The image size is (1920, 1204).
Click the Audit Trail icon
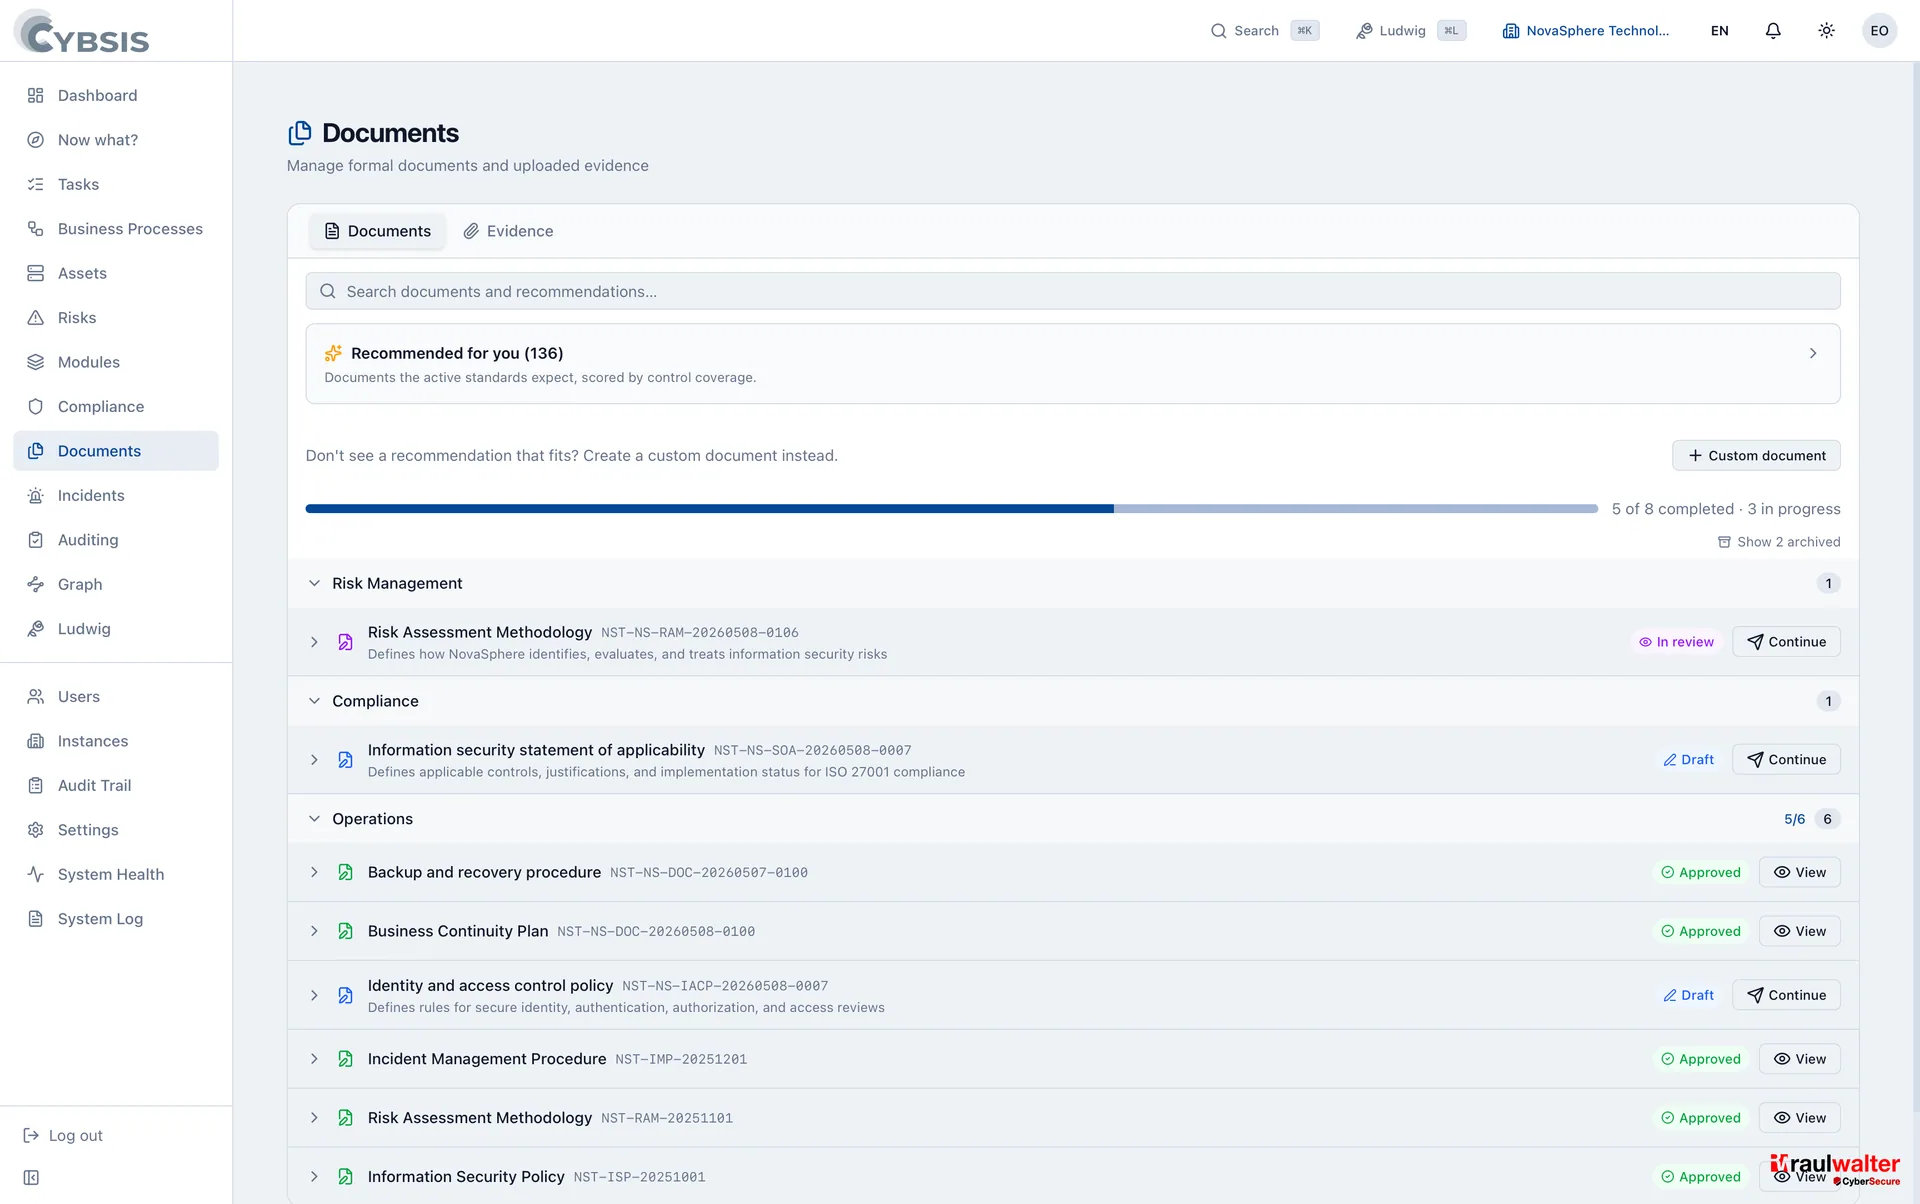click(36, 786)
